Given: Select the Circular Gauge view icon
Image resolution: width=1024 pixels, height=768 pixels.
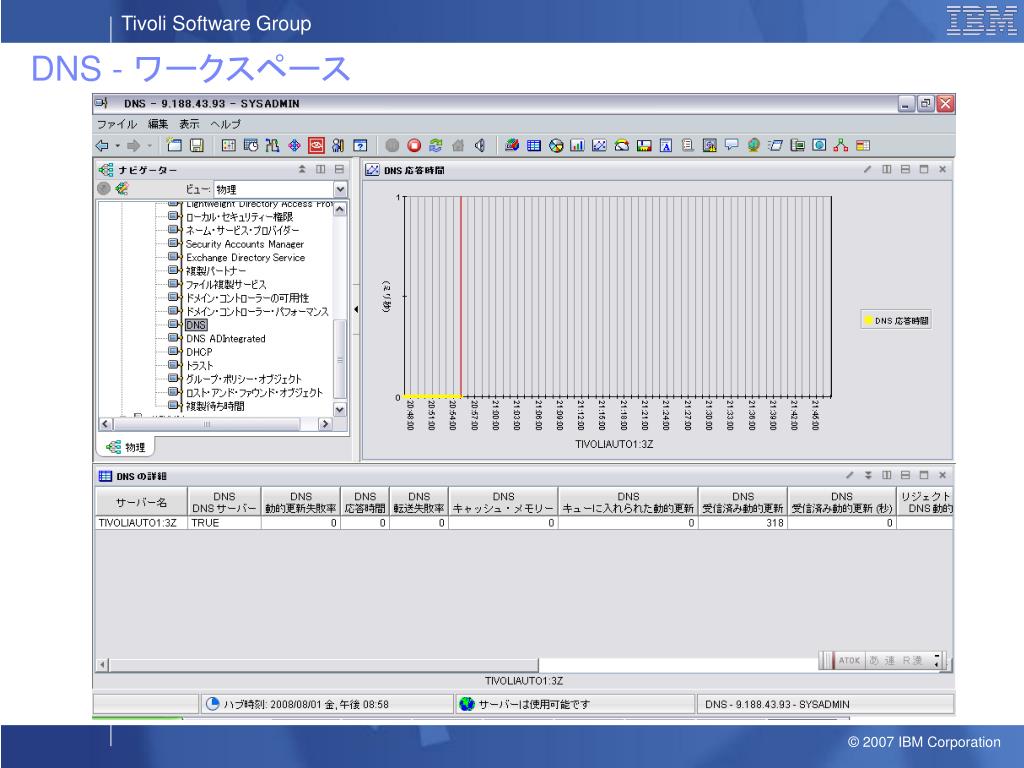Looking at the screenshot, I should pos(622,145).
